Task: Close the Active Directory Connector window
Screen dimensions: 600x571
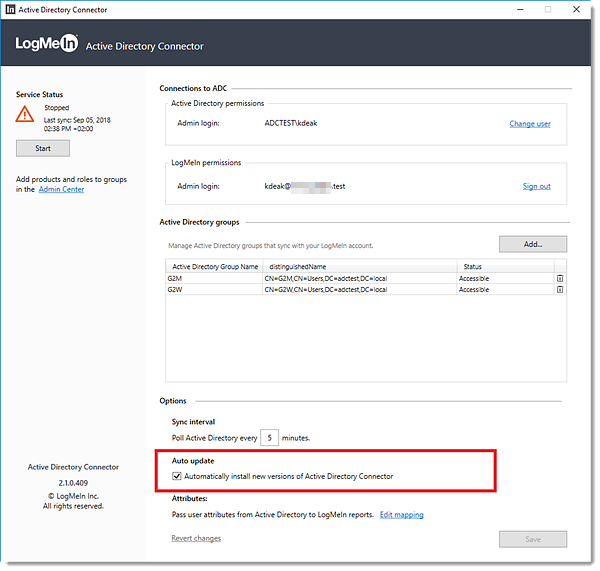Action: click(x=576, y=9)
